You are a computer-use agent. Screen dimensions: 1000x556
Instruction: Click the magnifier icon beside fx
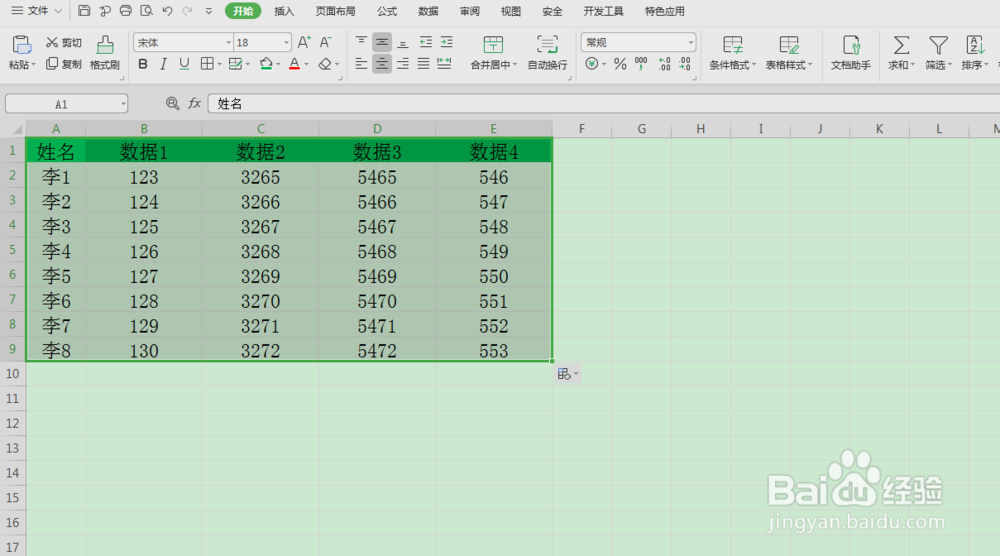click(172, 103)
